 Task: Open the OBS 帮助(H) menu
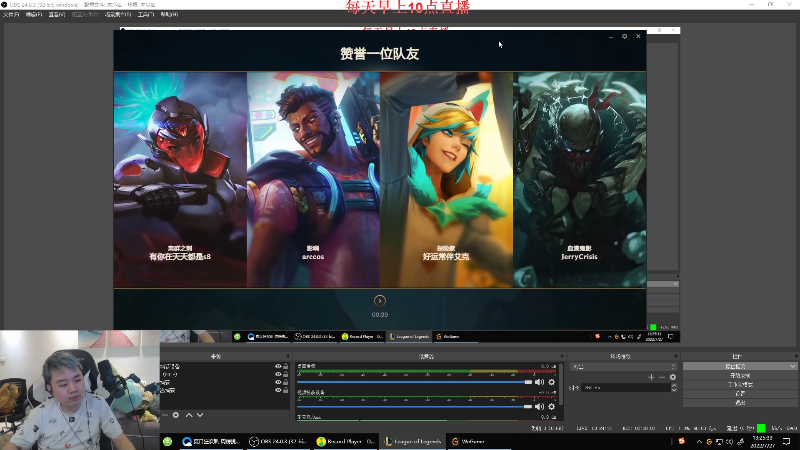[x=169, y=14]
